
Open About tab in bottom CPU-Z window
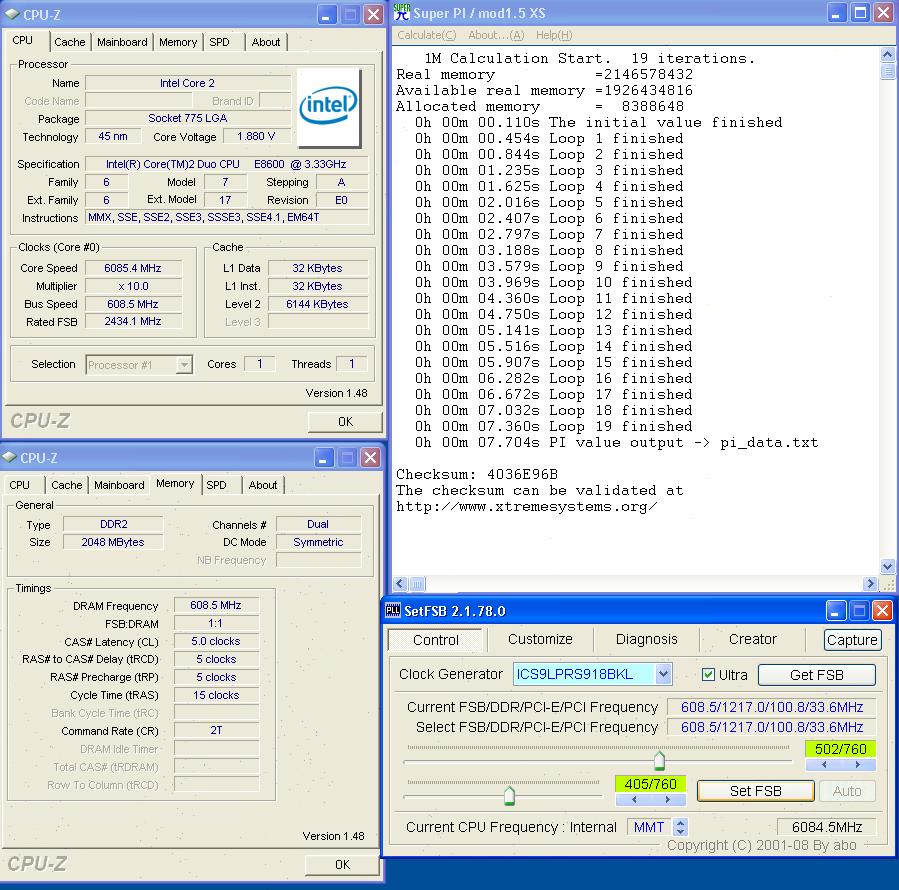(263, 485)
